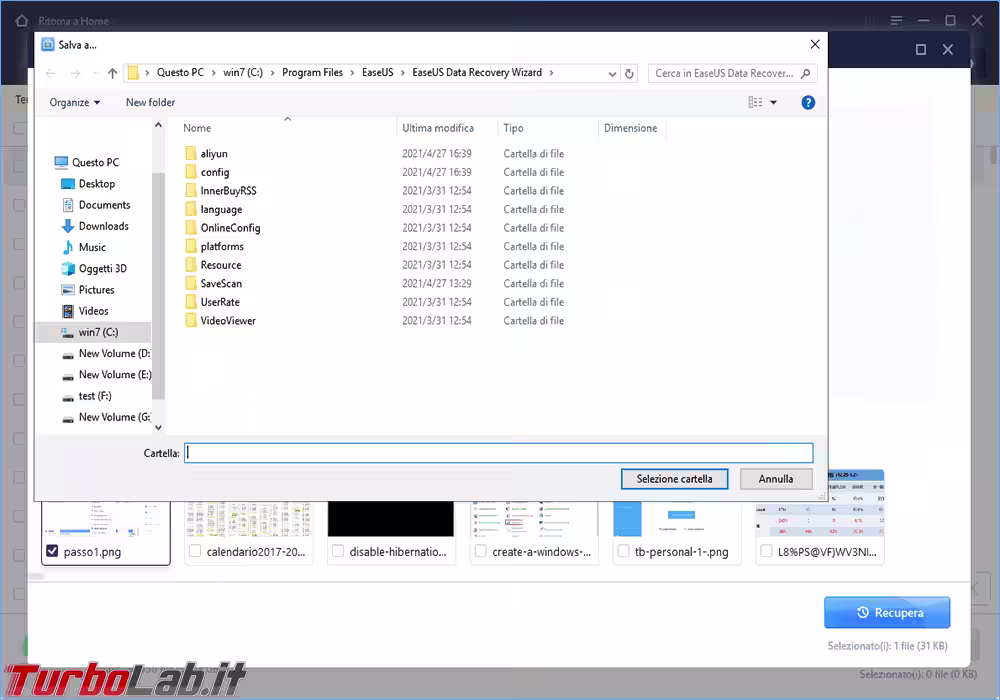The height and width of the screenshot is (700, 1000).
Task: Check the tb-personal-1-.png checkbox
Action: pos(624,551)
